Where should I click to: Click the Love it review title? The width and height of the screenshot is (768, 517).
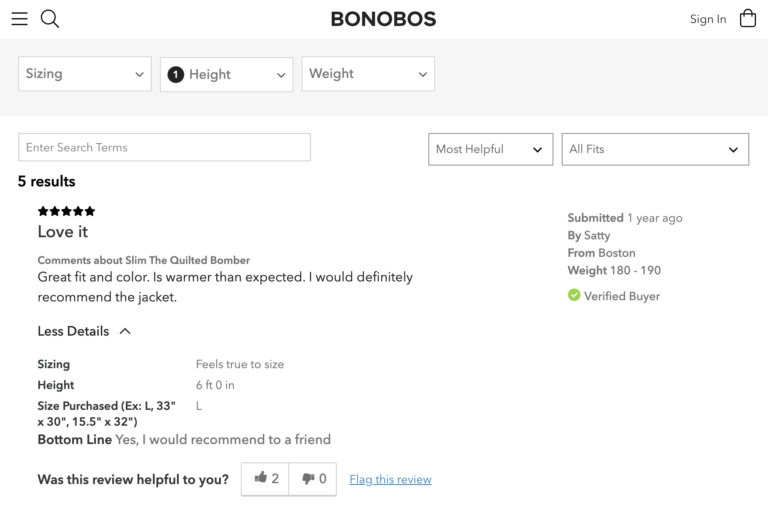[x=63, y=232]
